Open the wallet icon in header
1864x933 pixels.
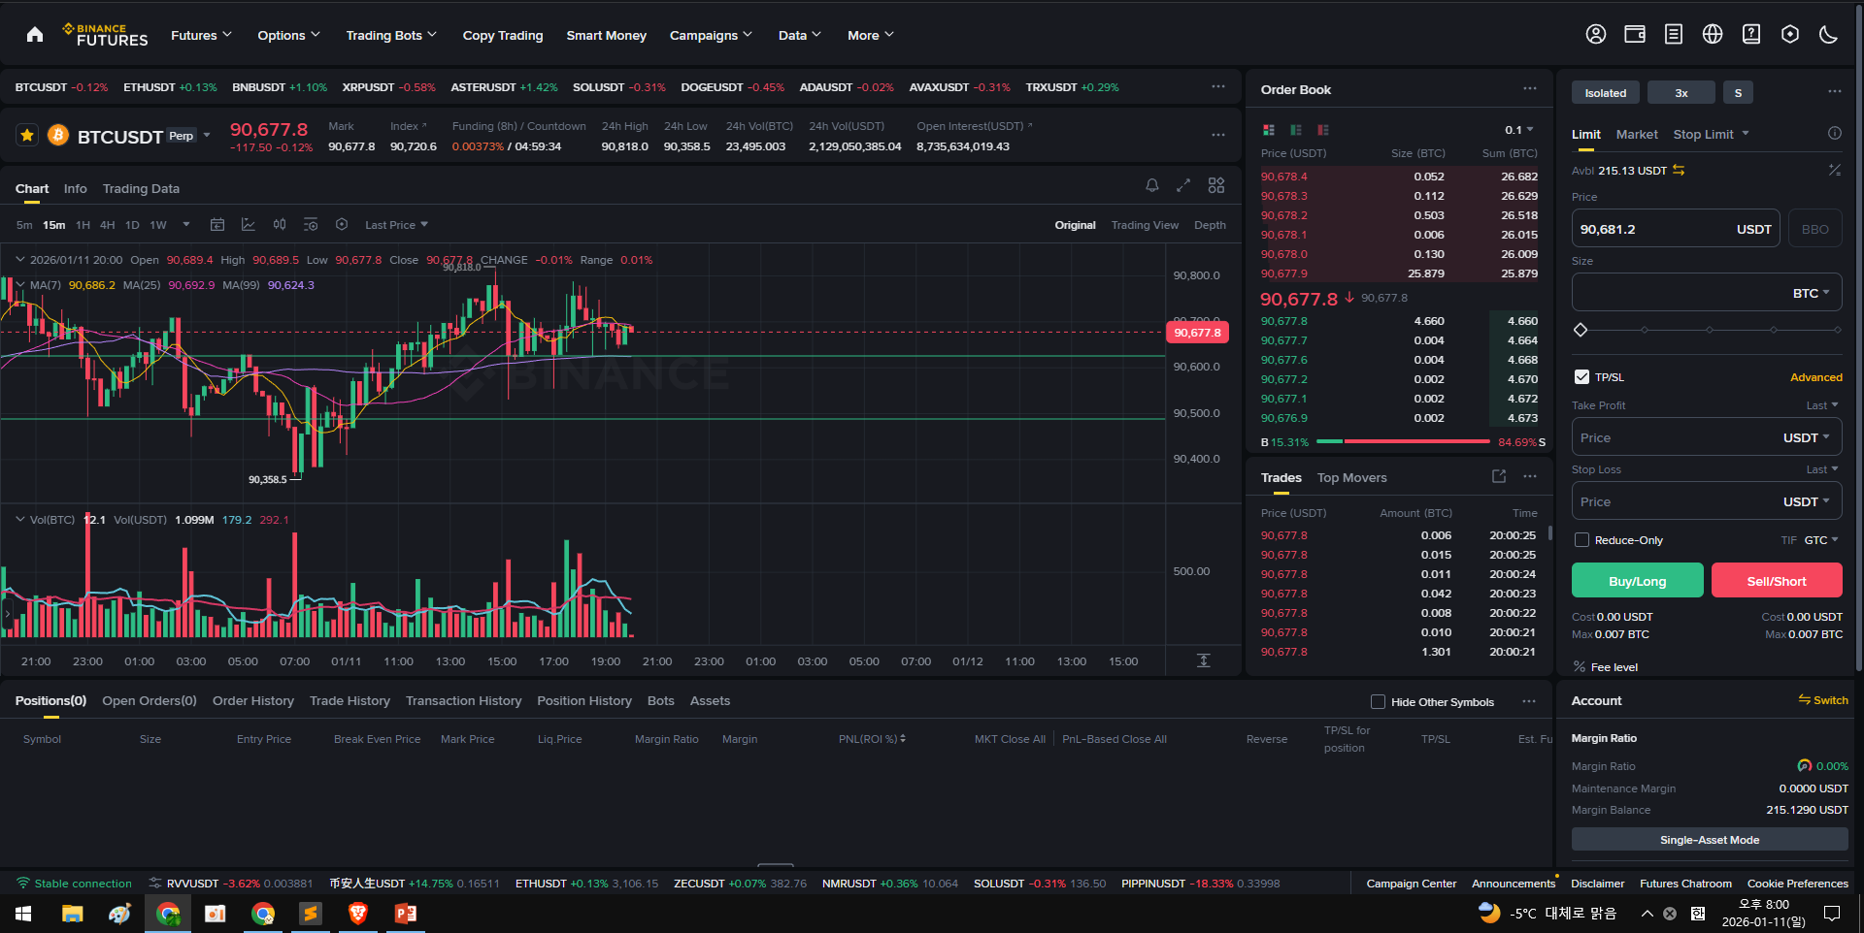tap(1635, 35)
